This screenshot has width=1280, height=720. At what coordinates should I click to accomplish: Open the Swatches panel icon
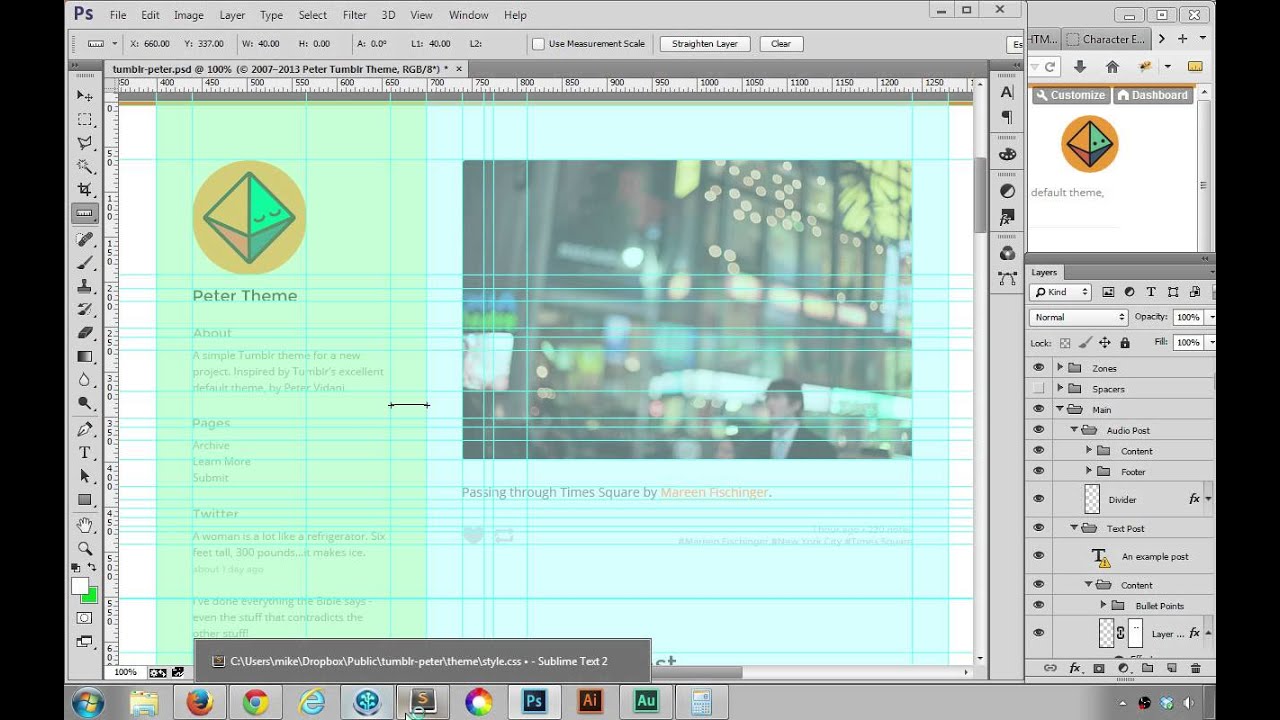pos(1007,154)
